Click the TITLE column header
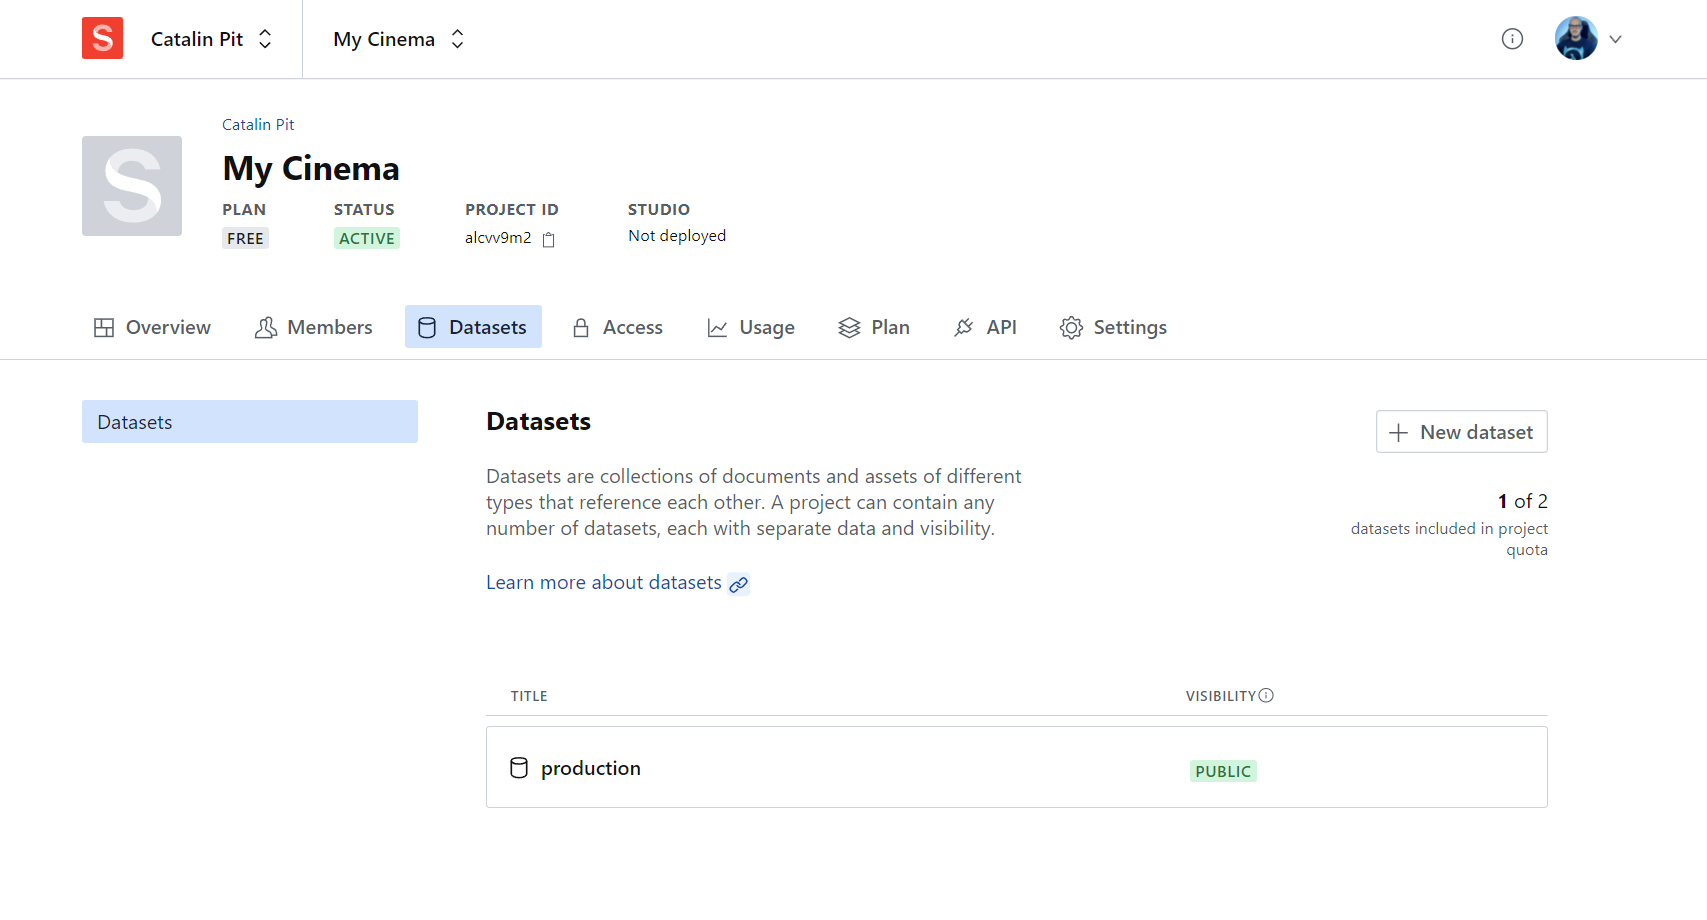 click(x=529, y=696)
